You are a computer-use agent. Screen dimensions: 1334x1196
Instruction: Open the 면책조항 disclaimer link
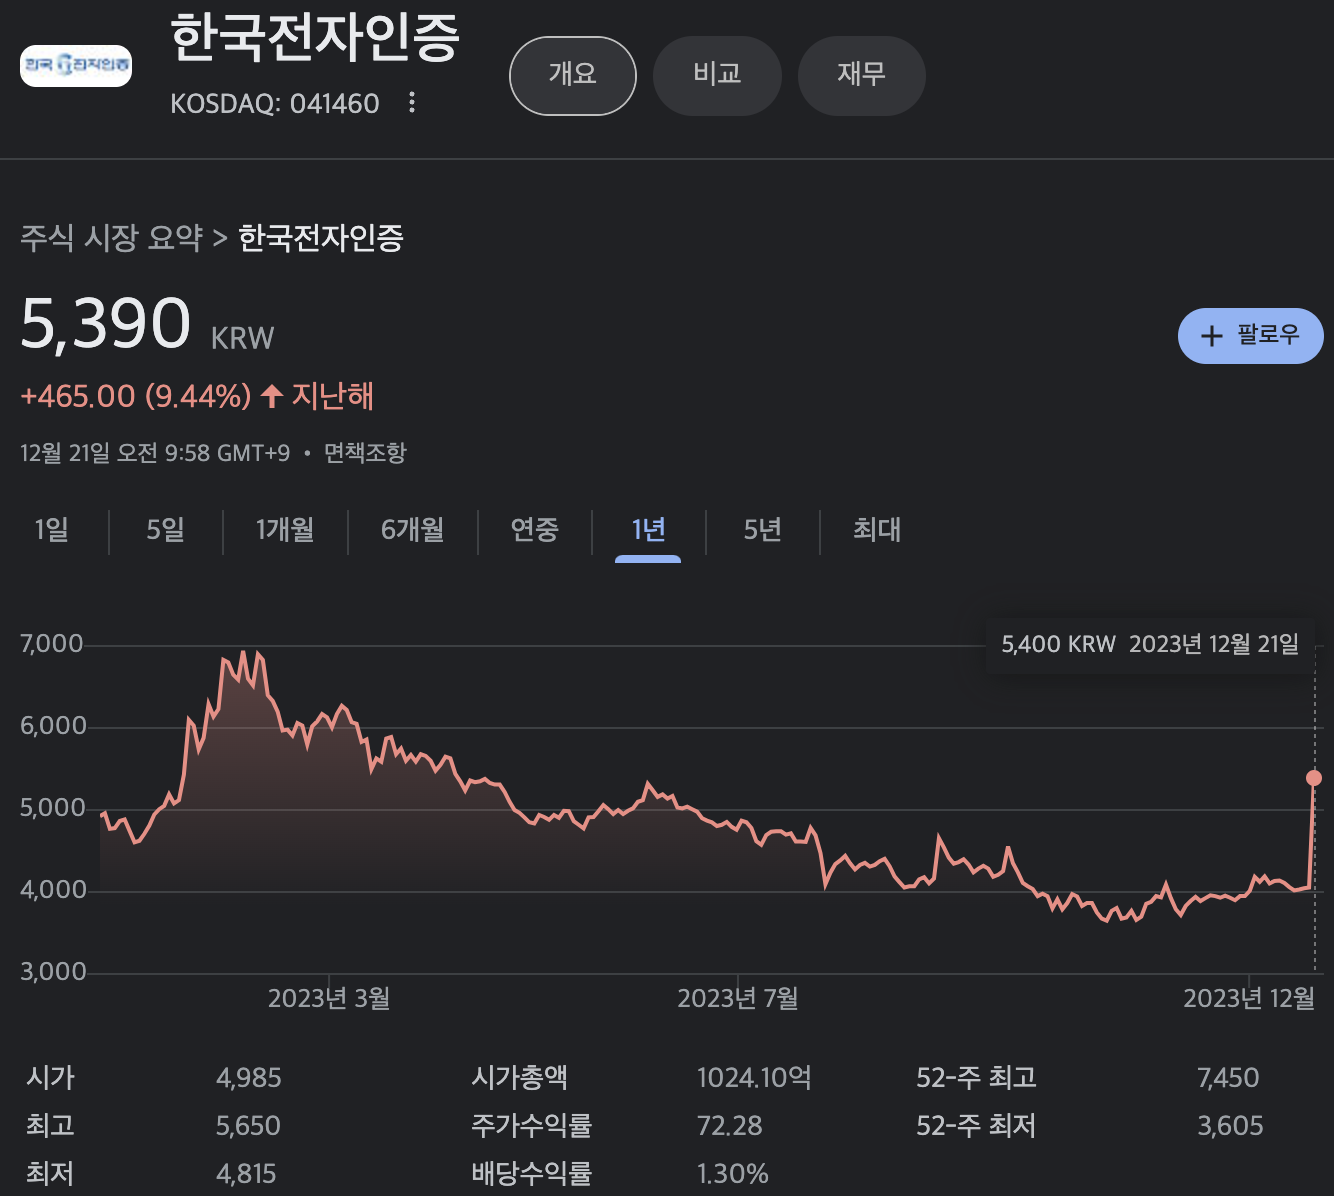tap(365, 453)
